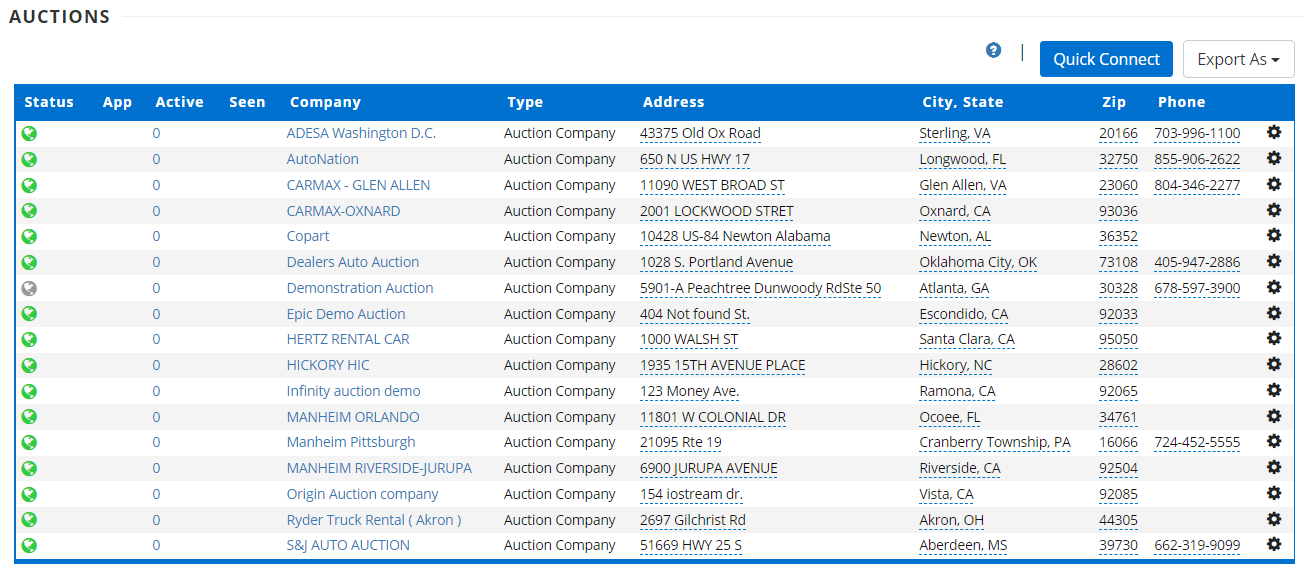1304x570 pixels.
Task: Sort by the Phone column header
Action: [1181, 102]
